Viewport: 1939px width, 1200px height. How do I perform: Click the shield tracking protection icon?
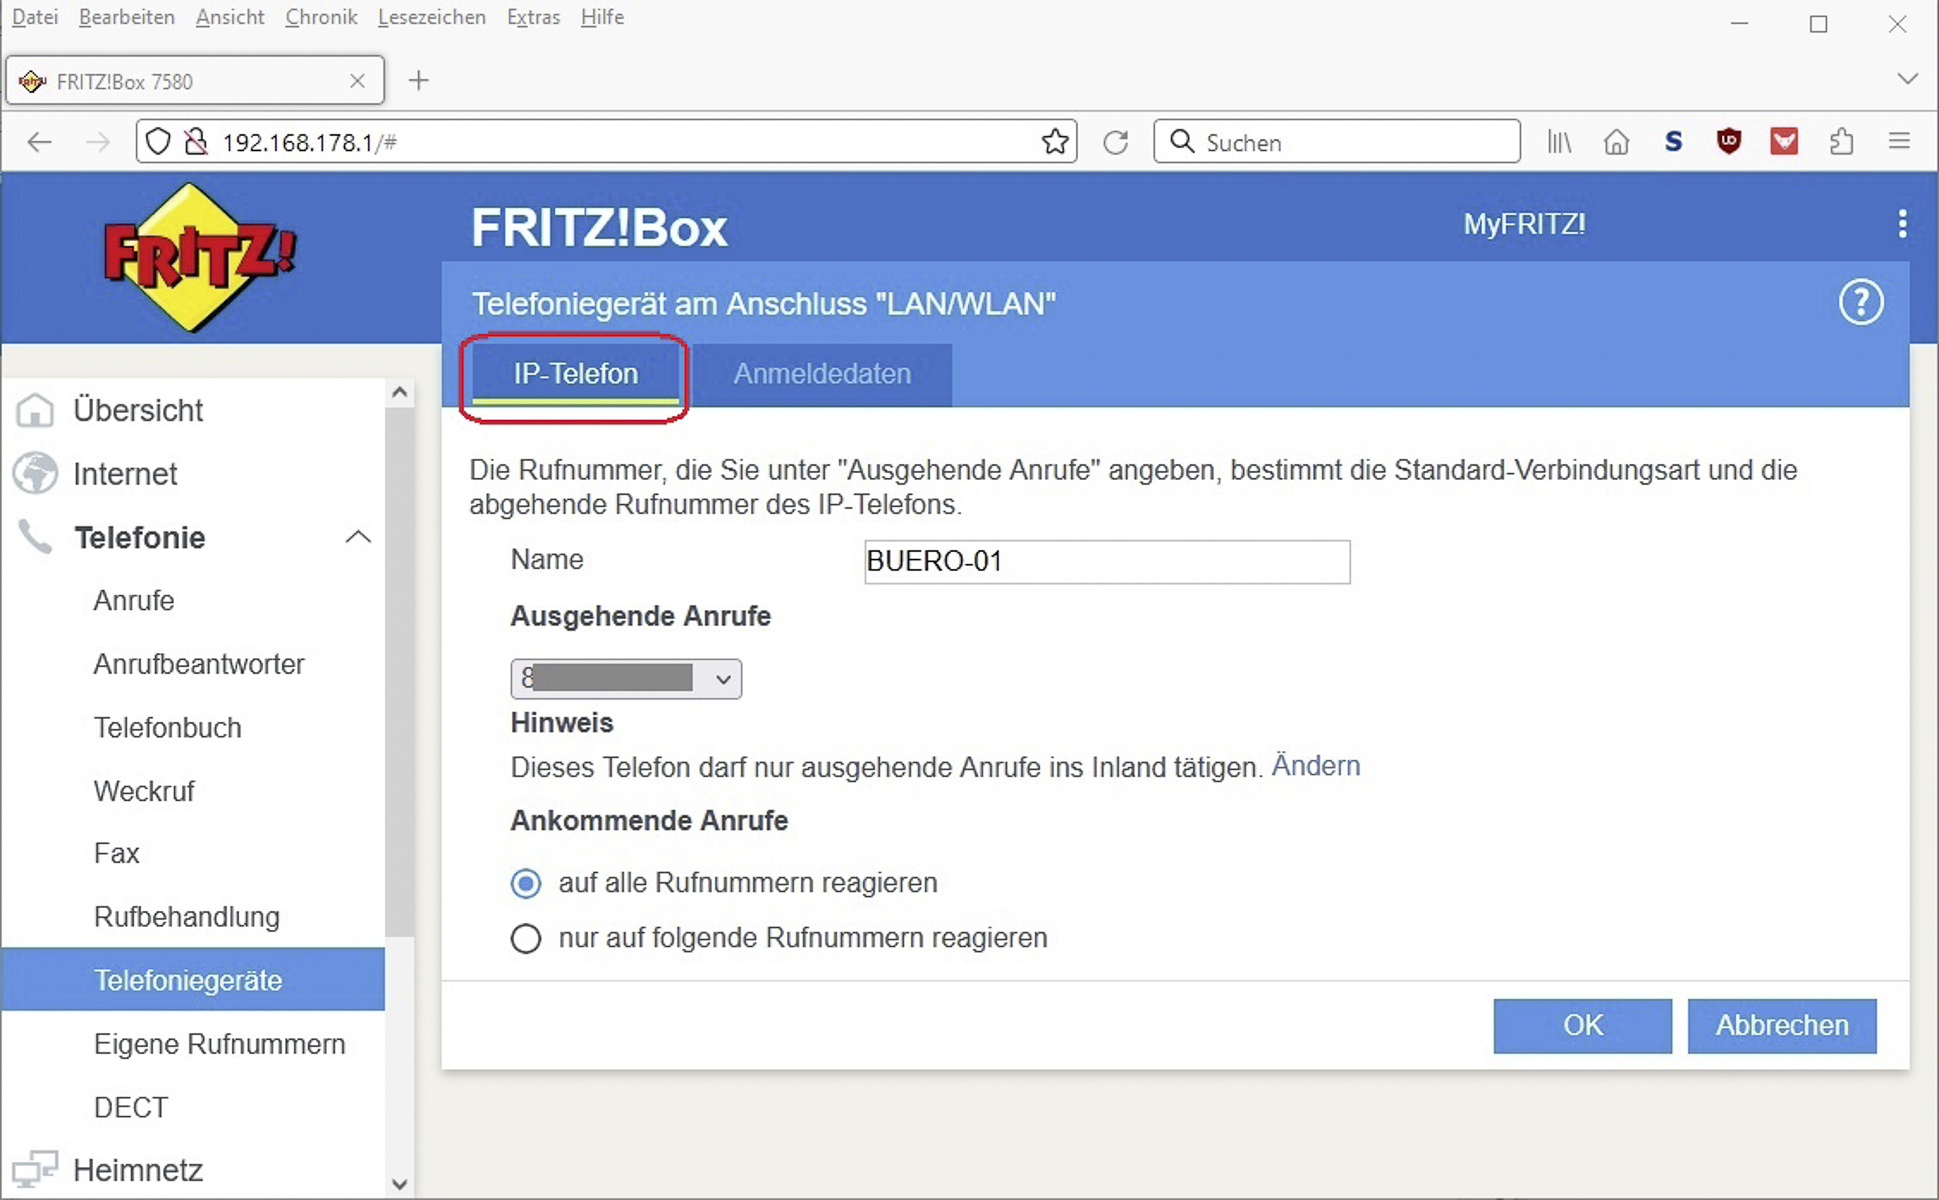(x=158, y=142)
